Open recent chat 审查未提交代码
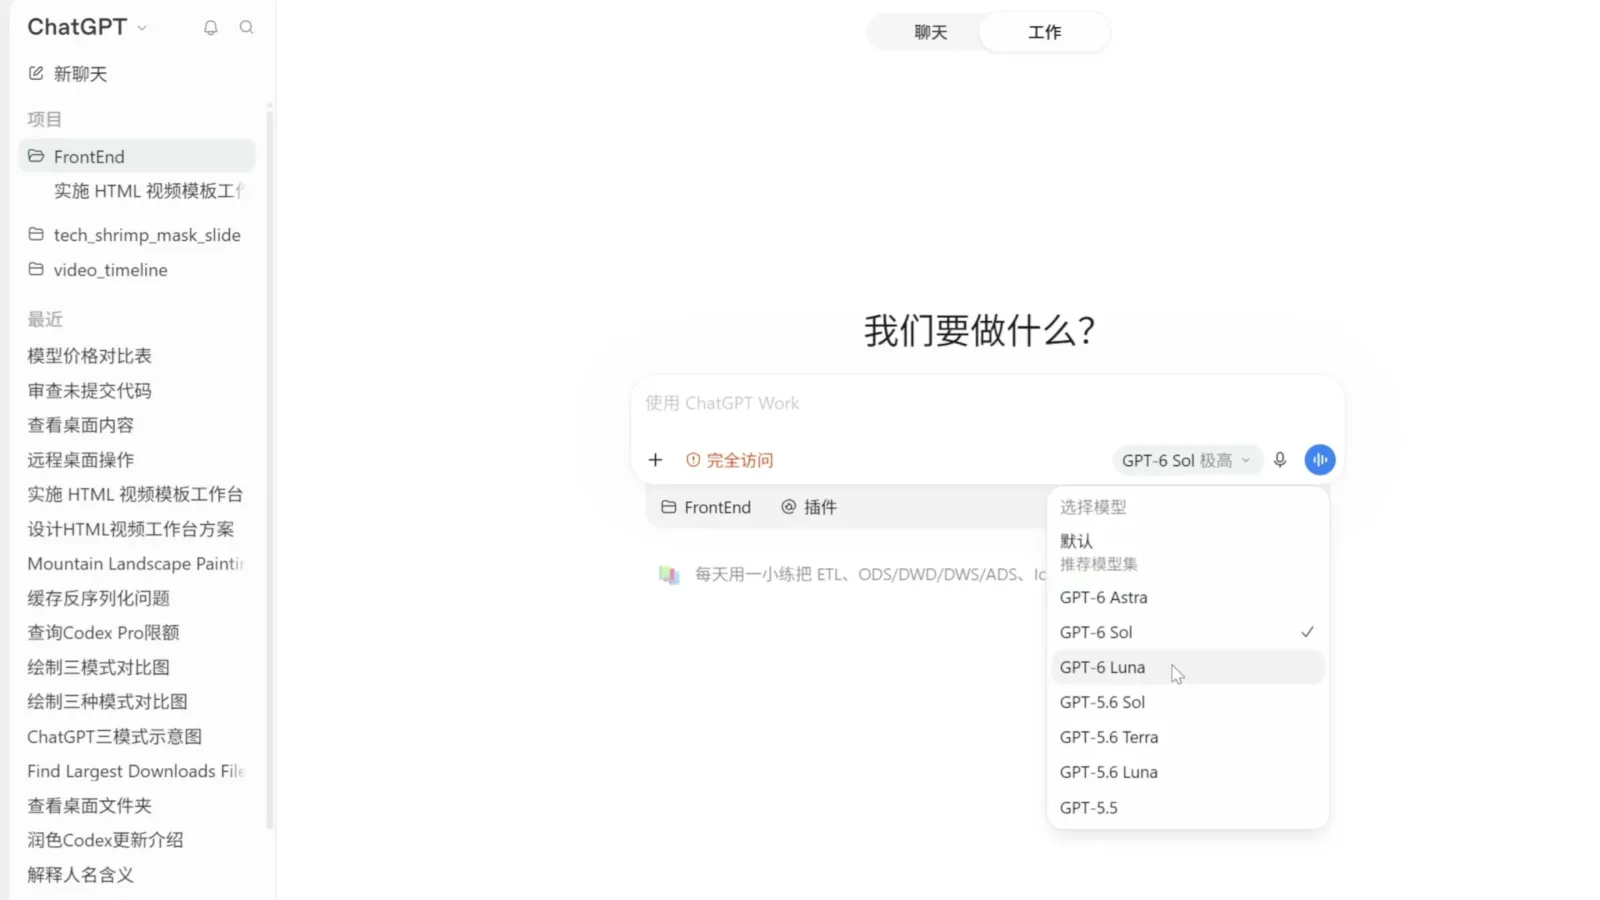1600x900 pixels. click(90, 390)
